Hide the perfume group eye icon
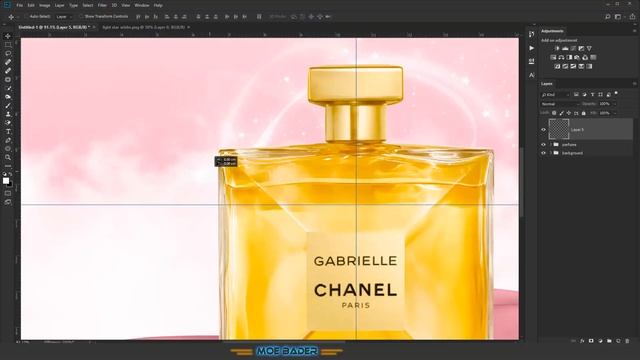The height and width of the screenshot is (360, 640). [543, 144]
